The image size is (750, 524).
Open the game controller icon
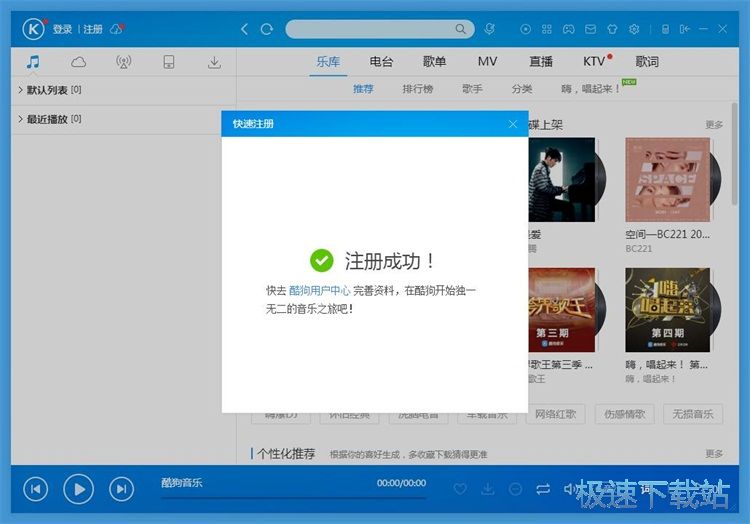(x=568, y=29)
